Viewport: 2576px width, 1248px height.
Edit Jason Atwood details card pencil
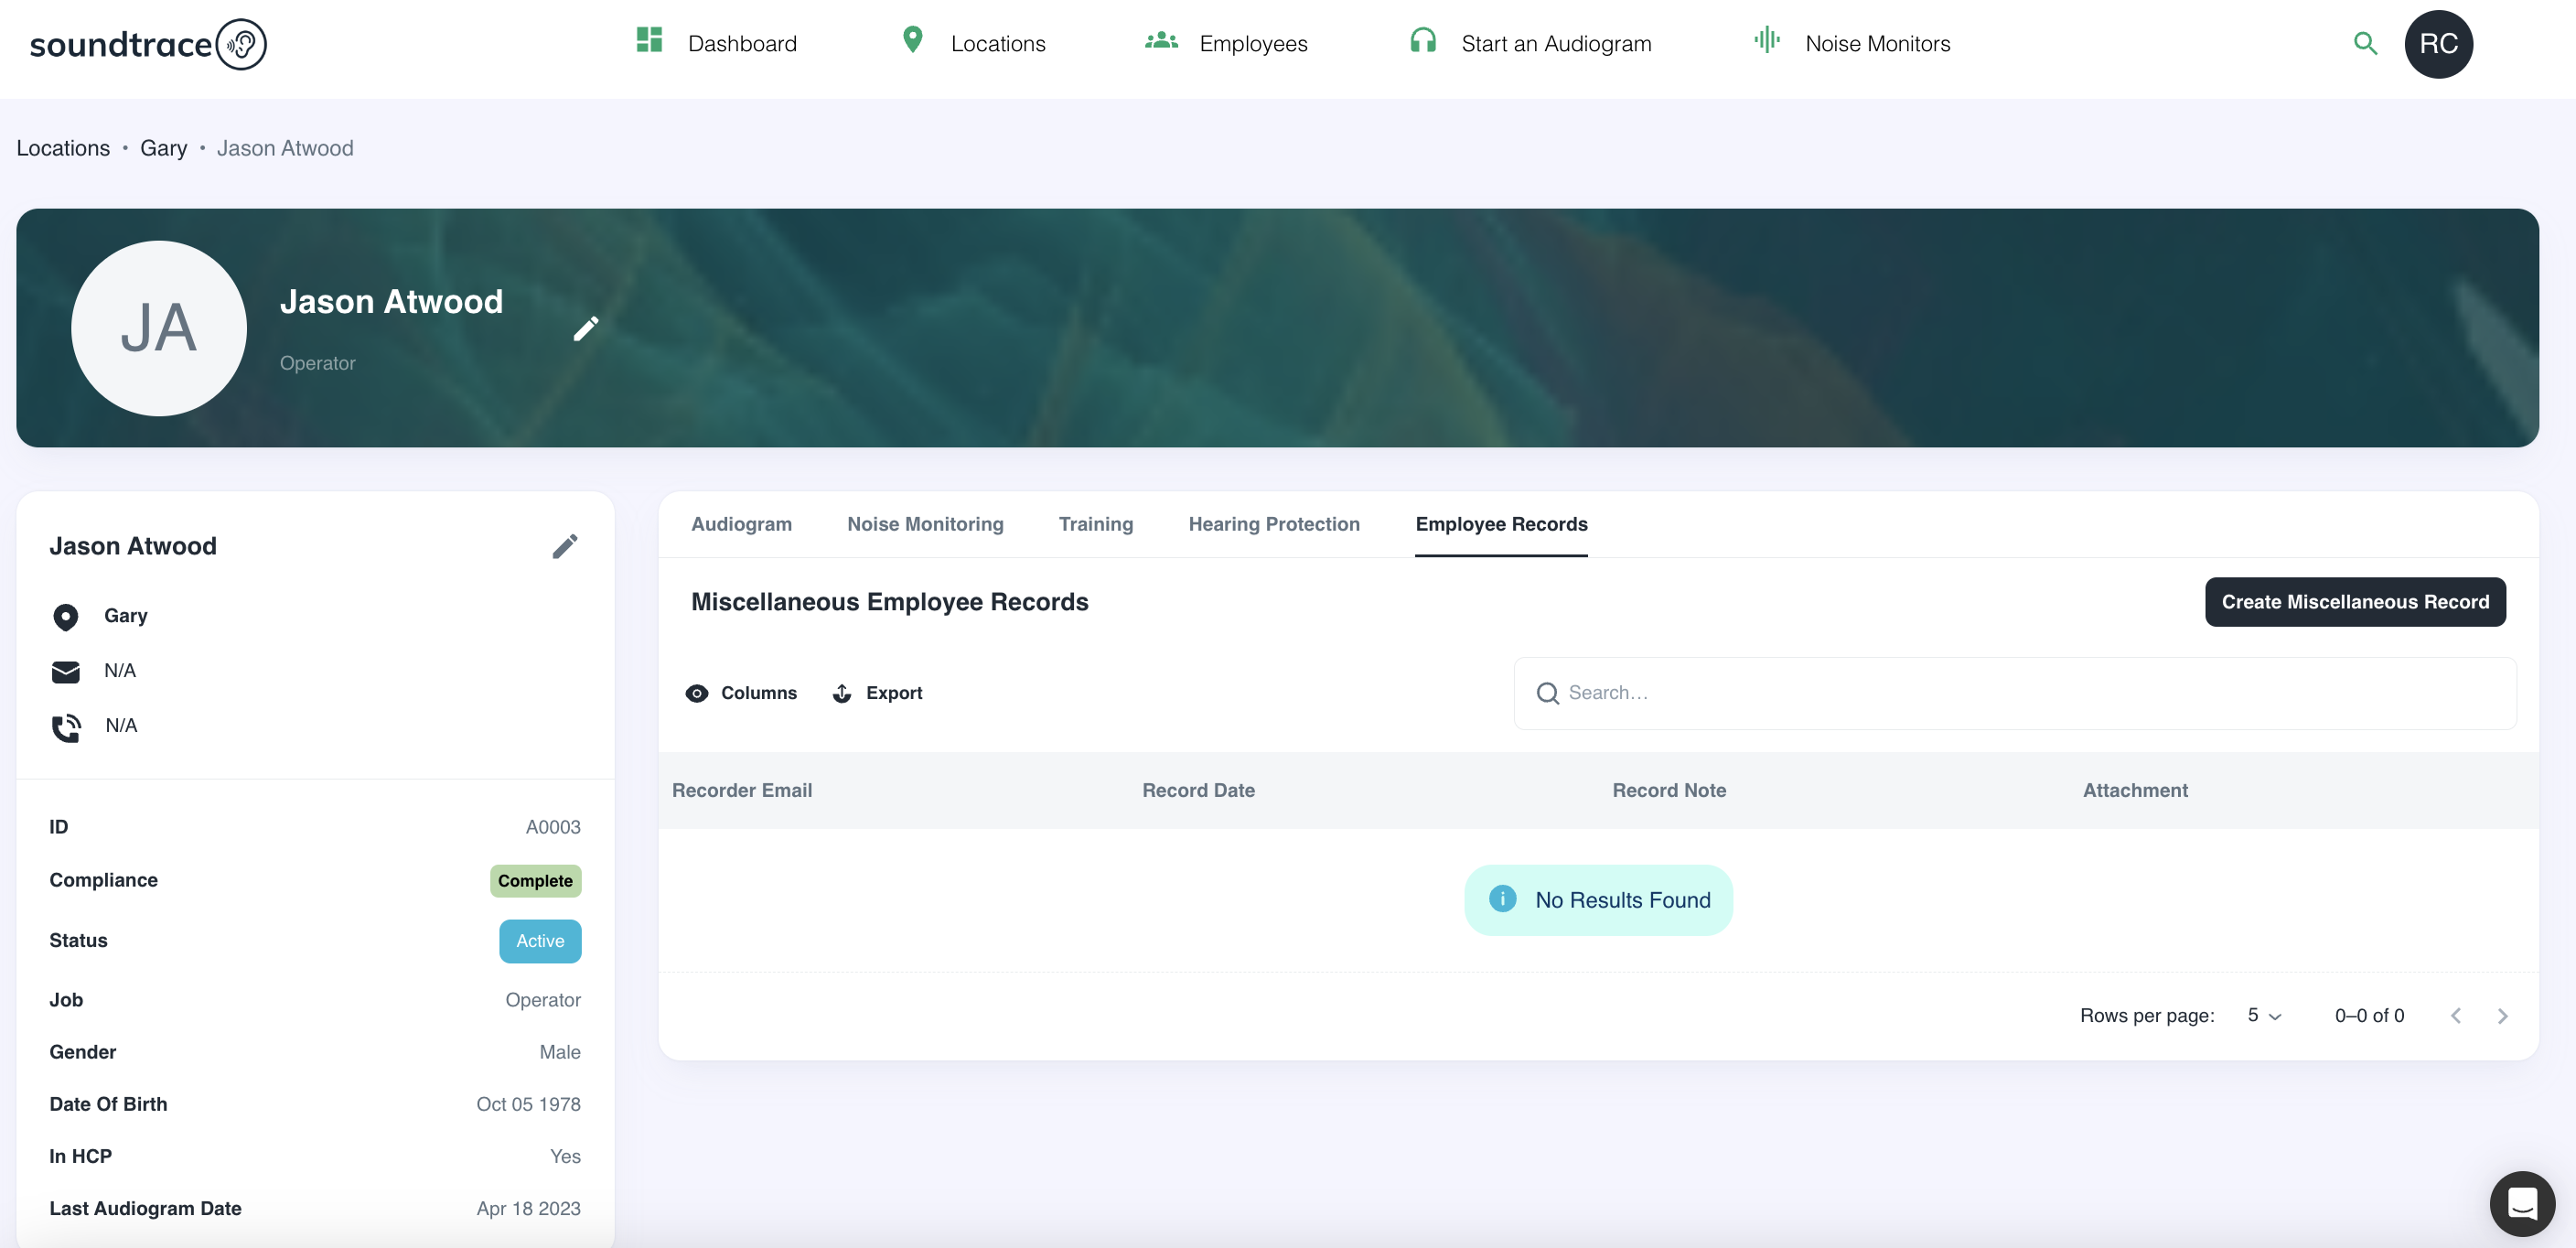tap(564, 546)
